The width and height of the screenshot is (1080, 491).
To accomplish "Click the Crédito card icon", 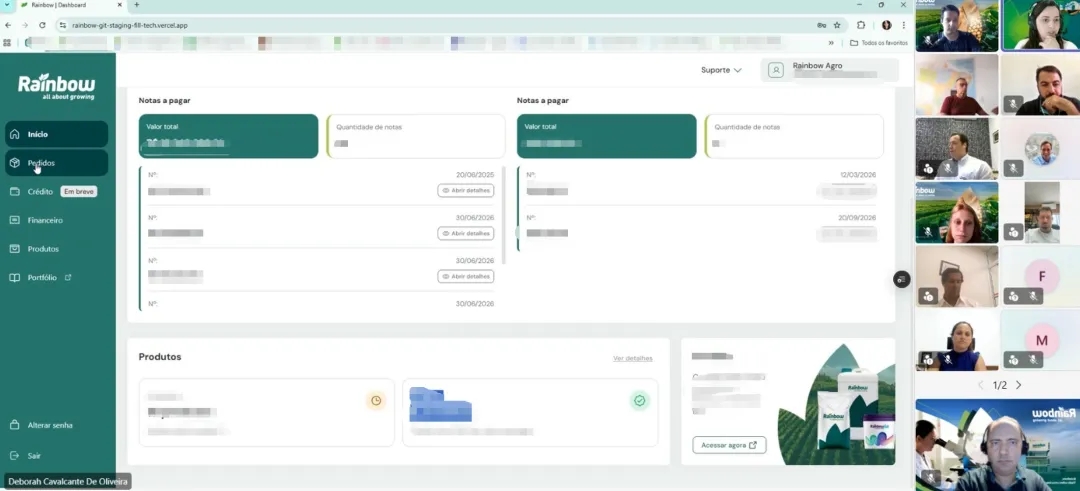I will 15,191.
